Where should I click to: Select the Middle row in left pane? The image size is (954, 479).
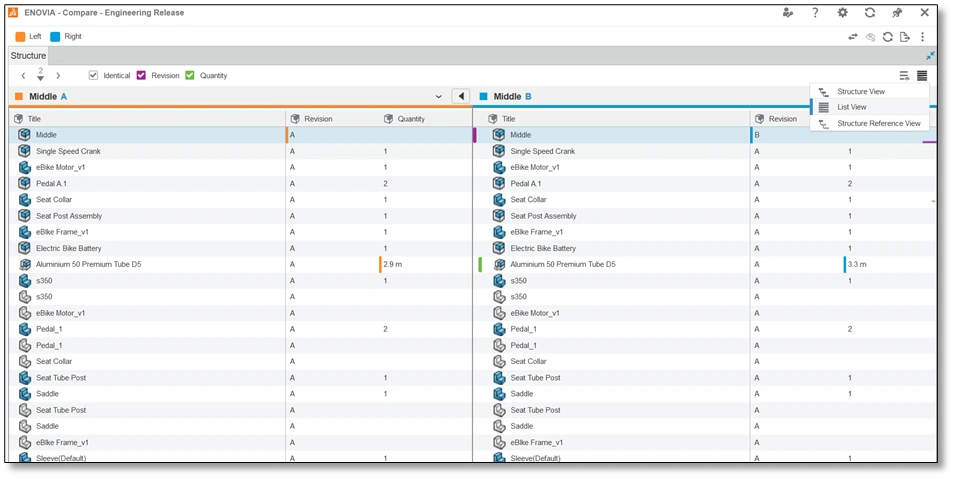point(240,135)
